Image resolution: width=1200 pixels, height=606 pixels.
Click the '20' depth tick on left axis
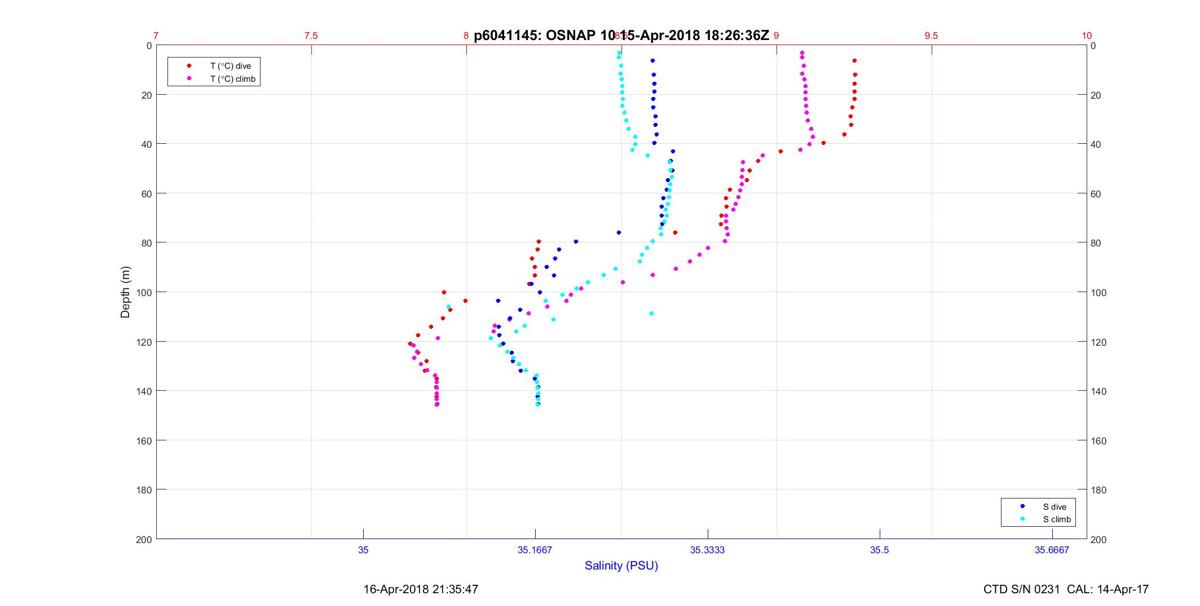(x=145, y=95)
